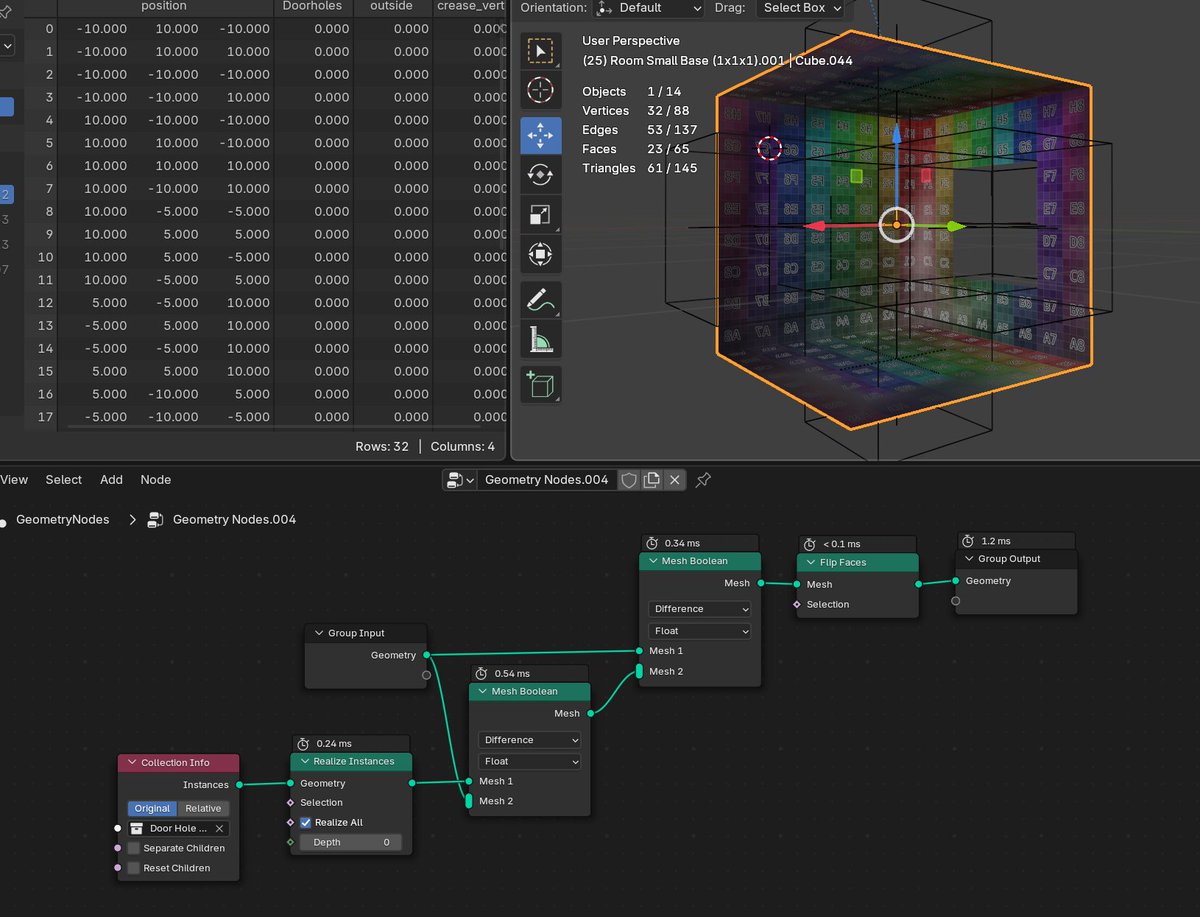
Task: Click the Instances output socket
Action: tap(239, 785)
